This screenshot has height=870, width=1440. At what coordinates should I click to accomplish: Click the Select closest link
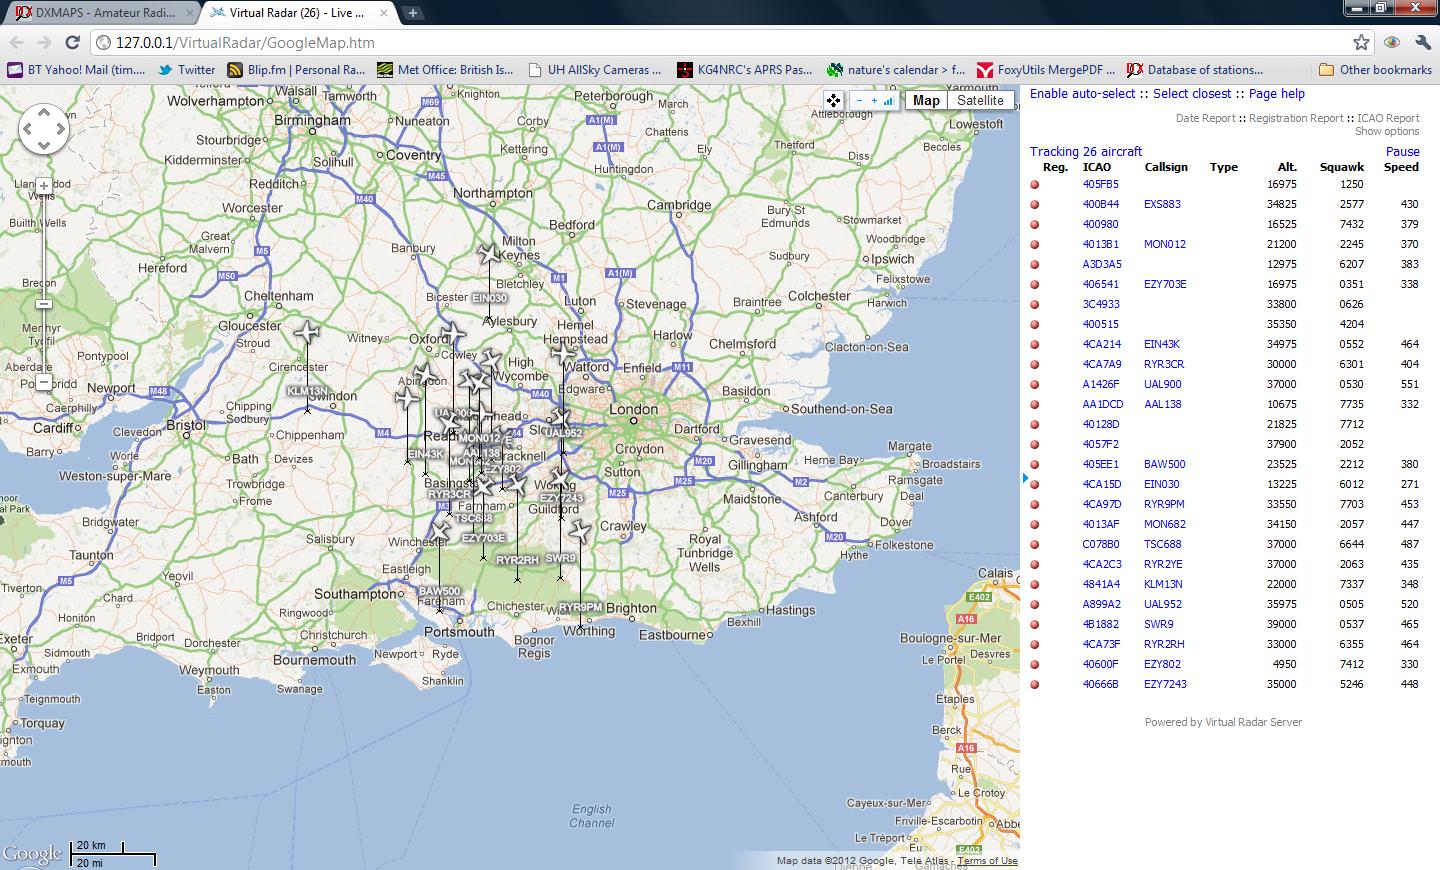point(1192,94)
